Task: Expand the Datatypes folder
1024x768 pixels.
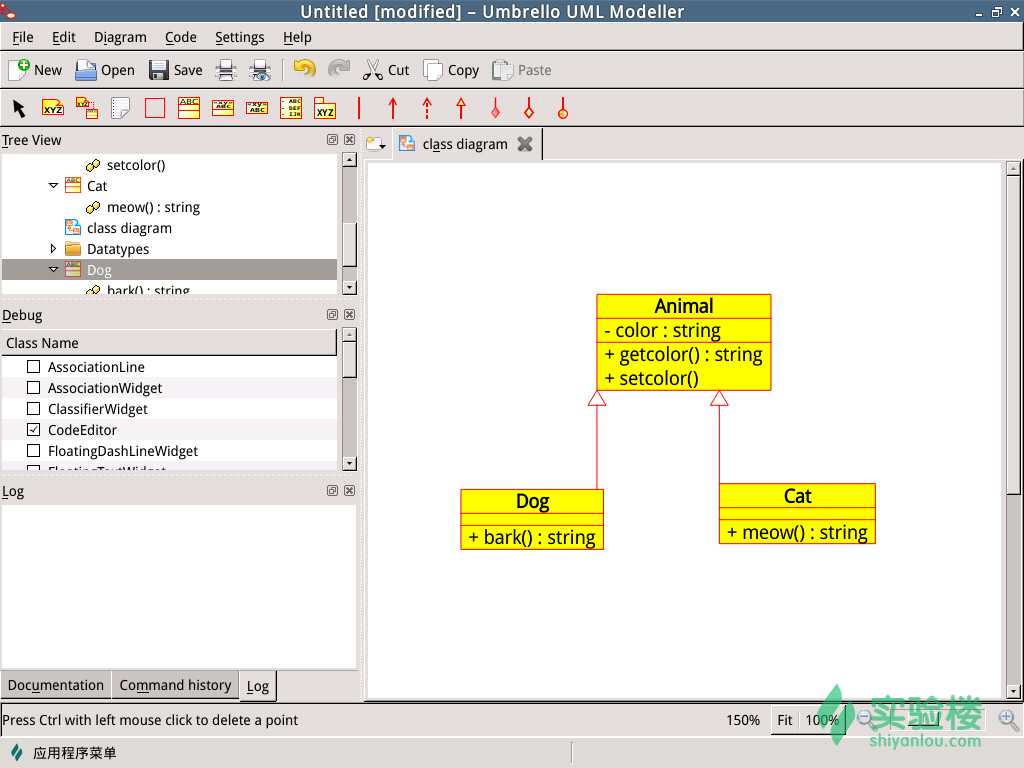Action: pyautogui.click(x=54, y=248)
